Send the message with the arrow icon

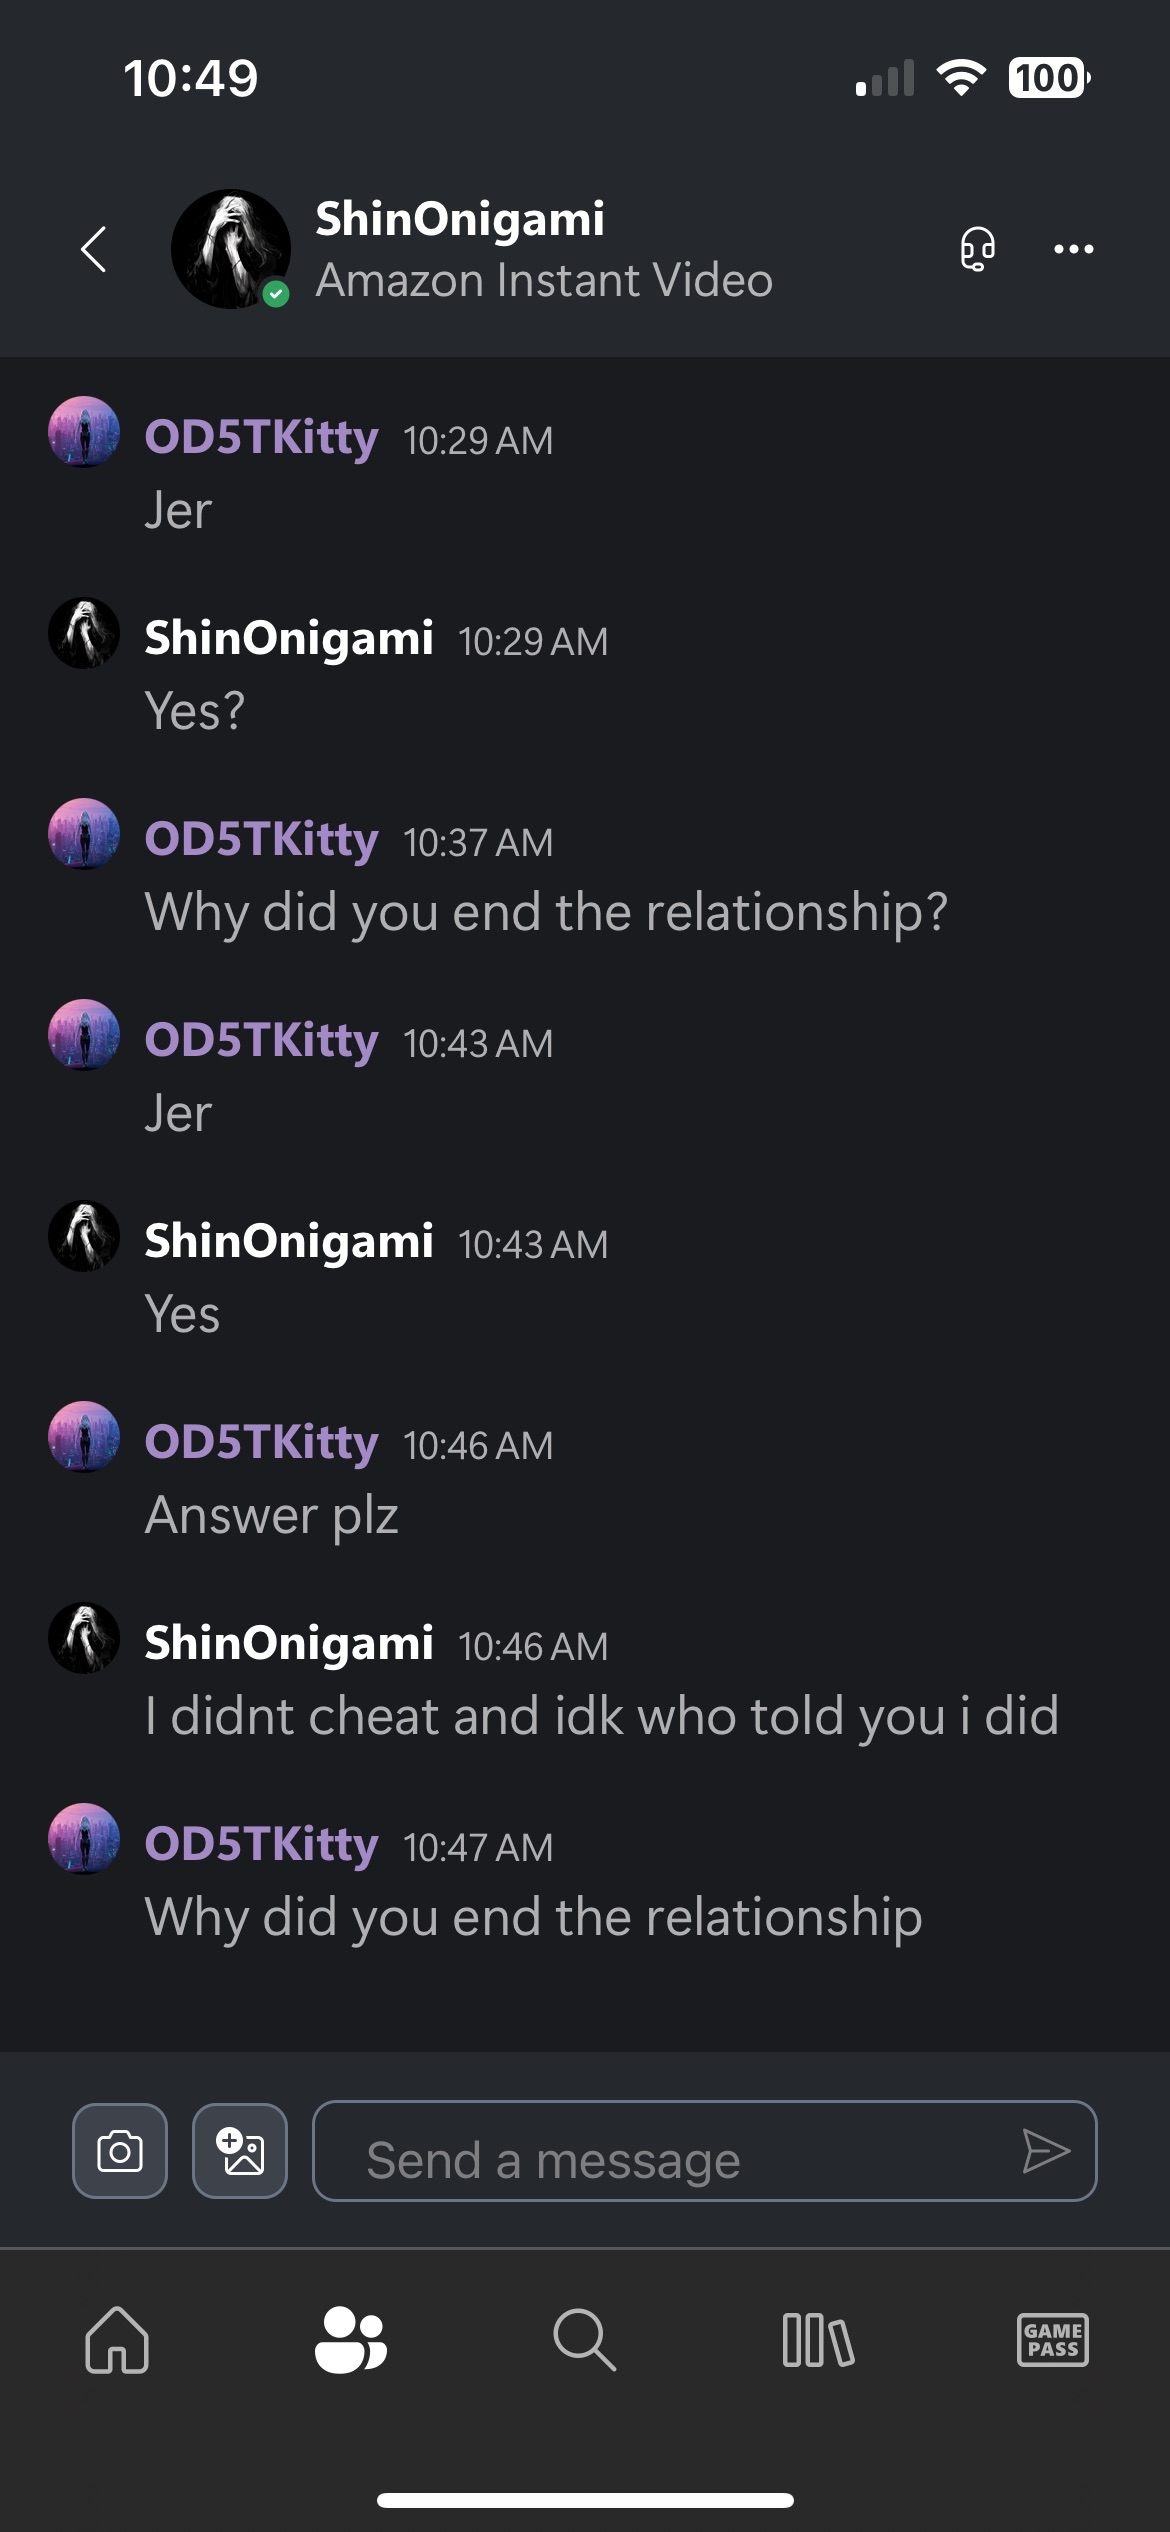1046,2150
